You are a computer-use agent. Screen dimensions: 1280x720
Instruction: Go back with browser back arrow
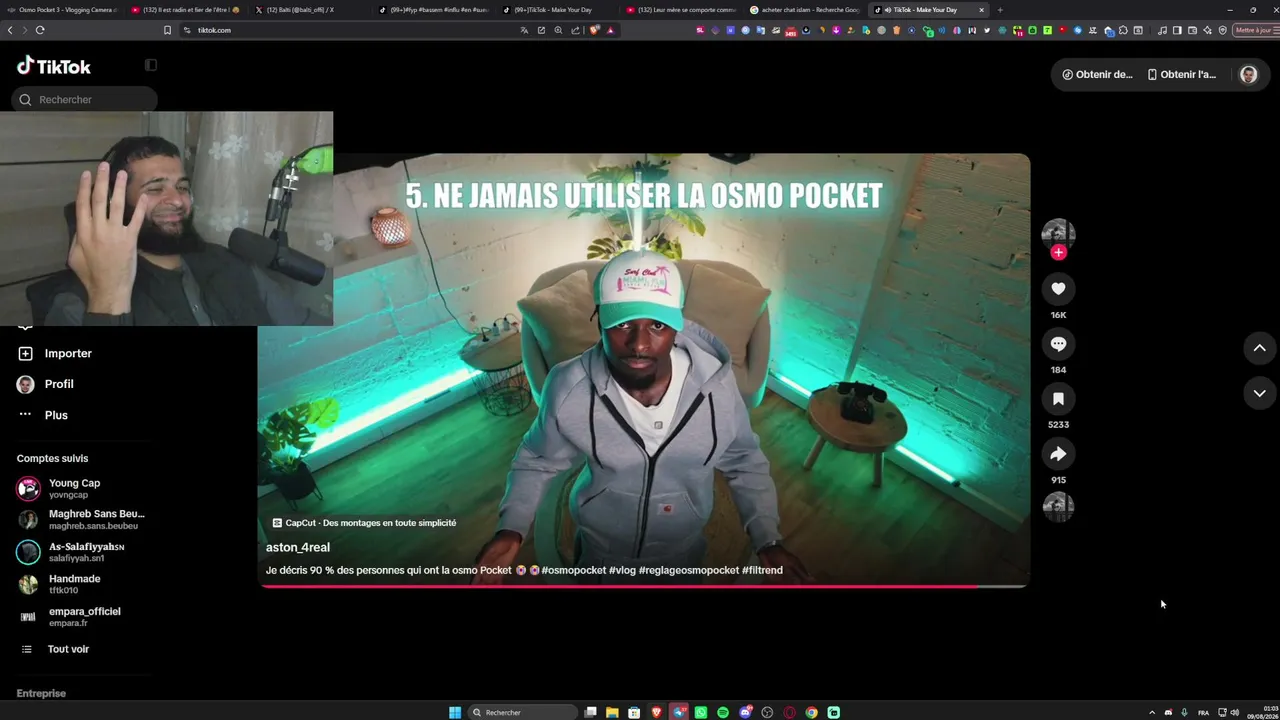(x=10, y=30)
